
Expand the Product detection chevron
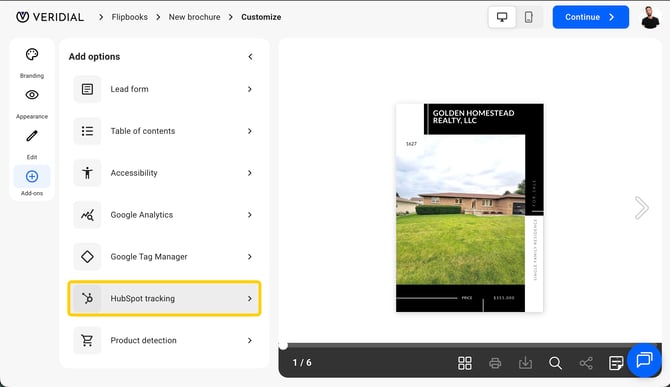[x=250, y=340]
